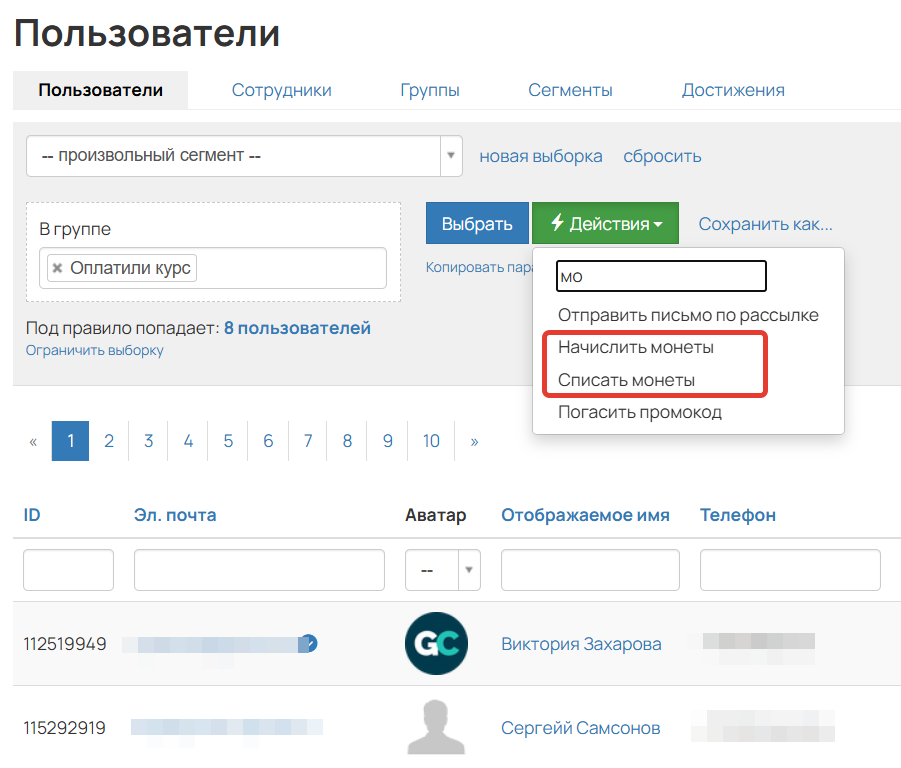Go to page 2
The image size is (901, 768).
[x=109, y=441]
